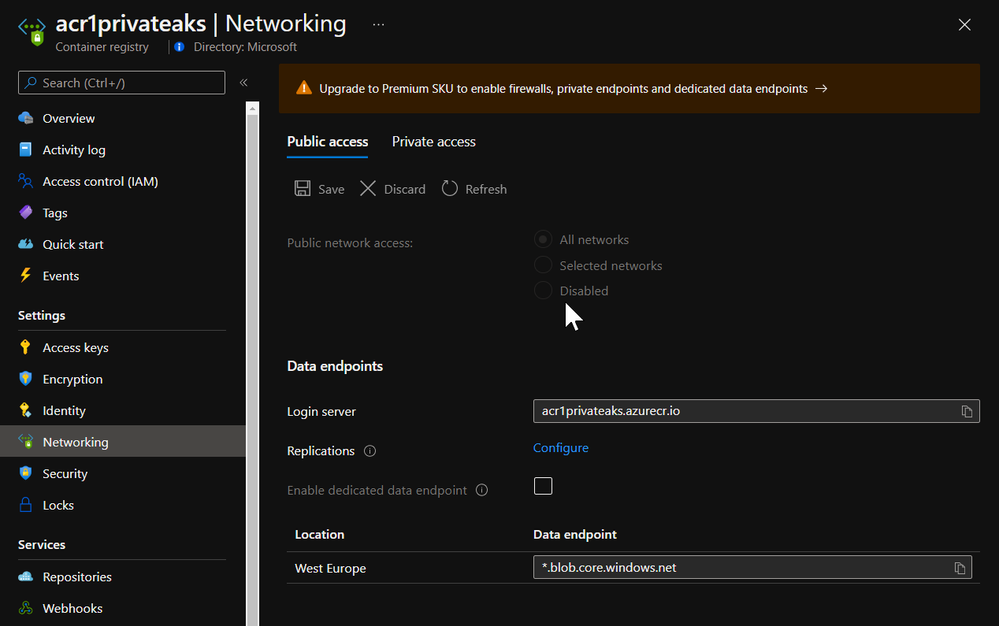The width and height of the screenshot is (999, 626).
Task: Click the sidebar scroll up arrow
Action: click(252, 108)
